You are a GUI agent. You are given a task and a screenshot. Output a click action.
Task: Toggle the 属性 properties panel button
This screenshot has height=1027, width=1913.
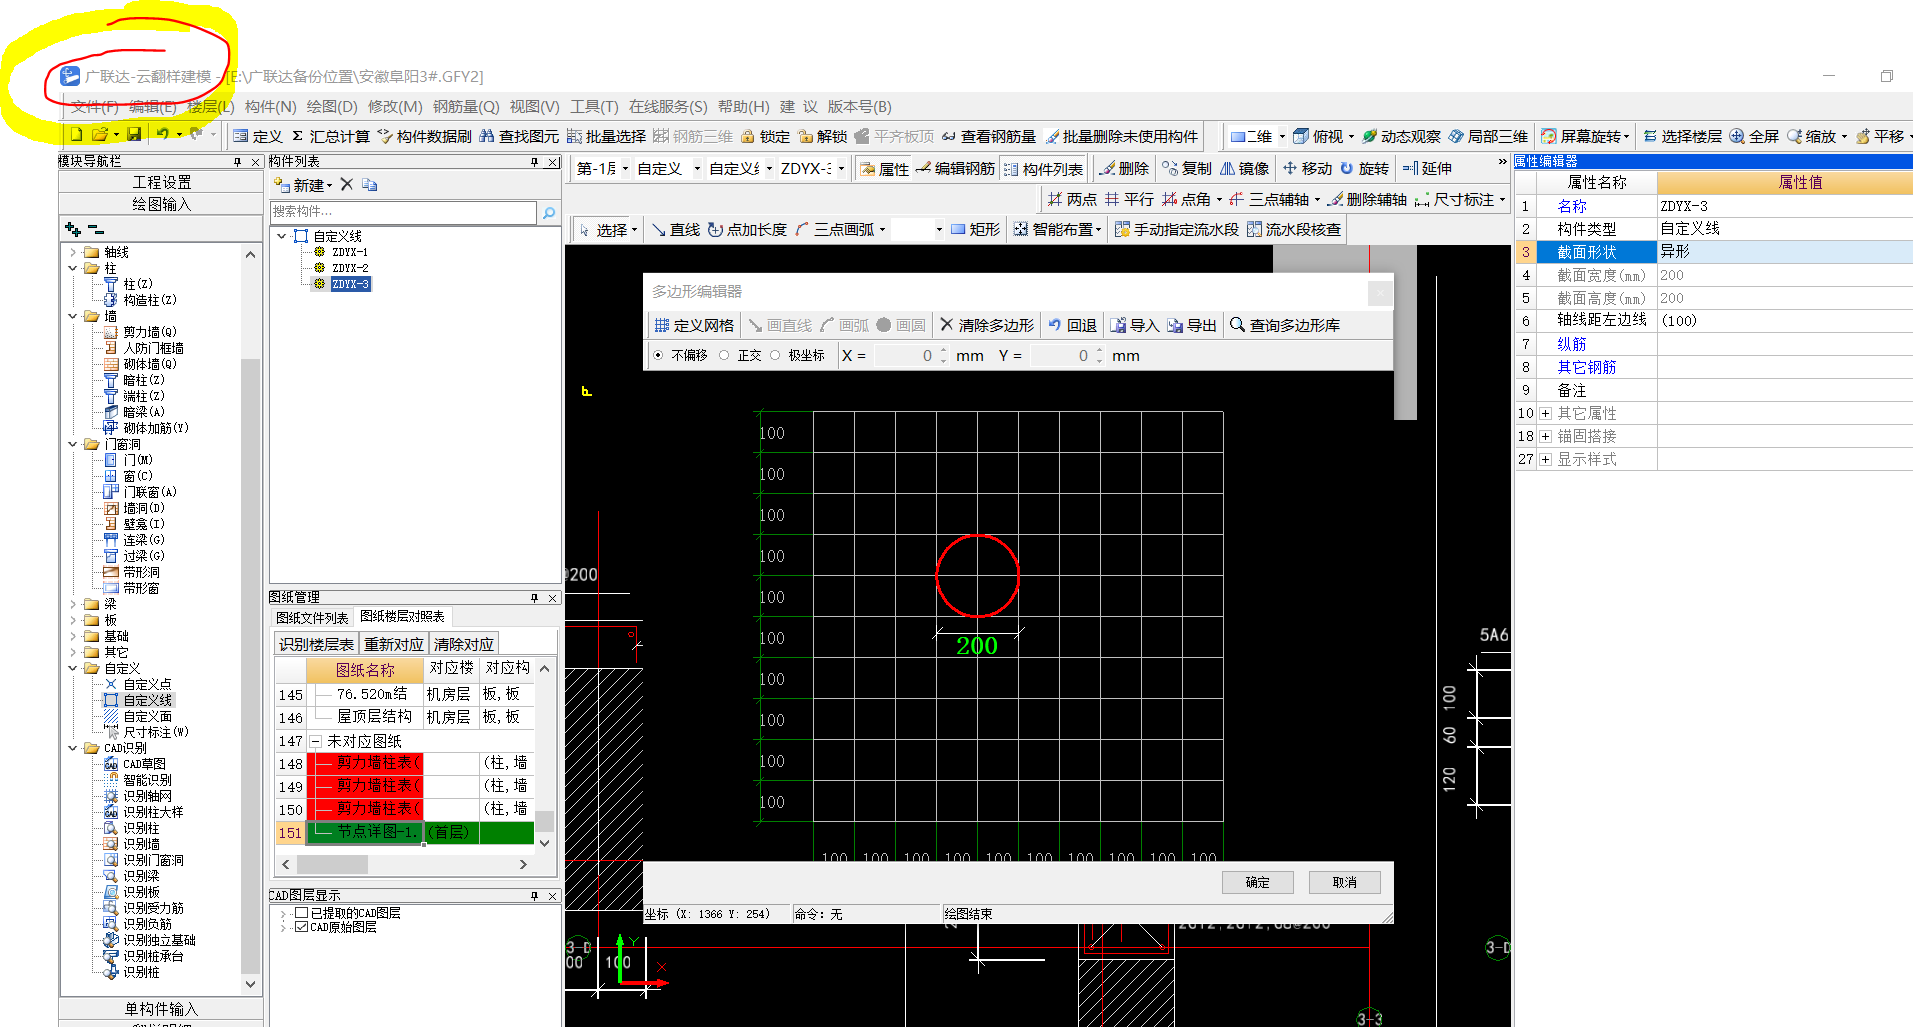(884, 169)
